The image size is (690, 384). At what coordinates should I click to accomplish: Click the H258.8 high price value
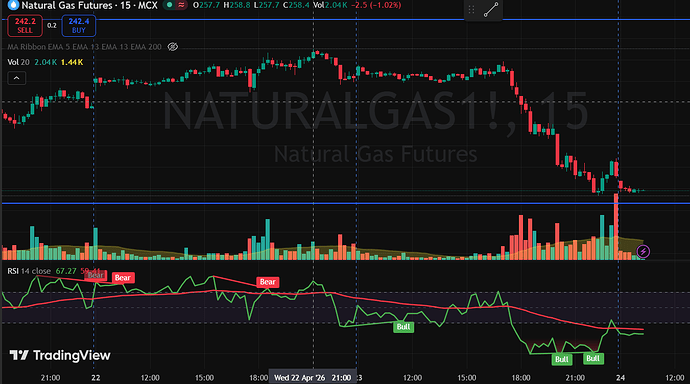237,5
